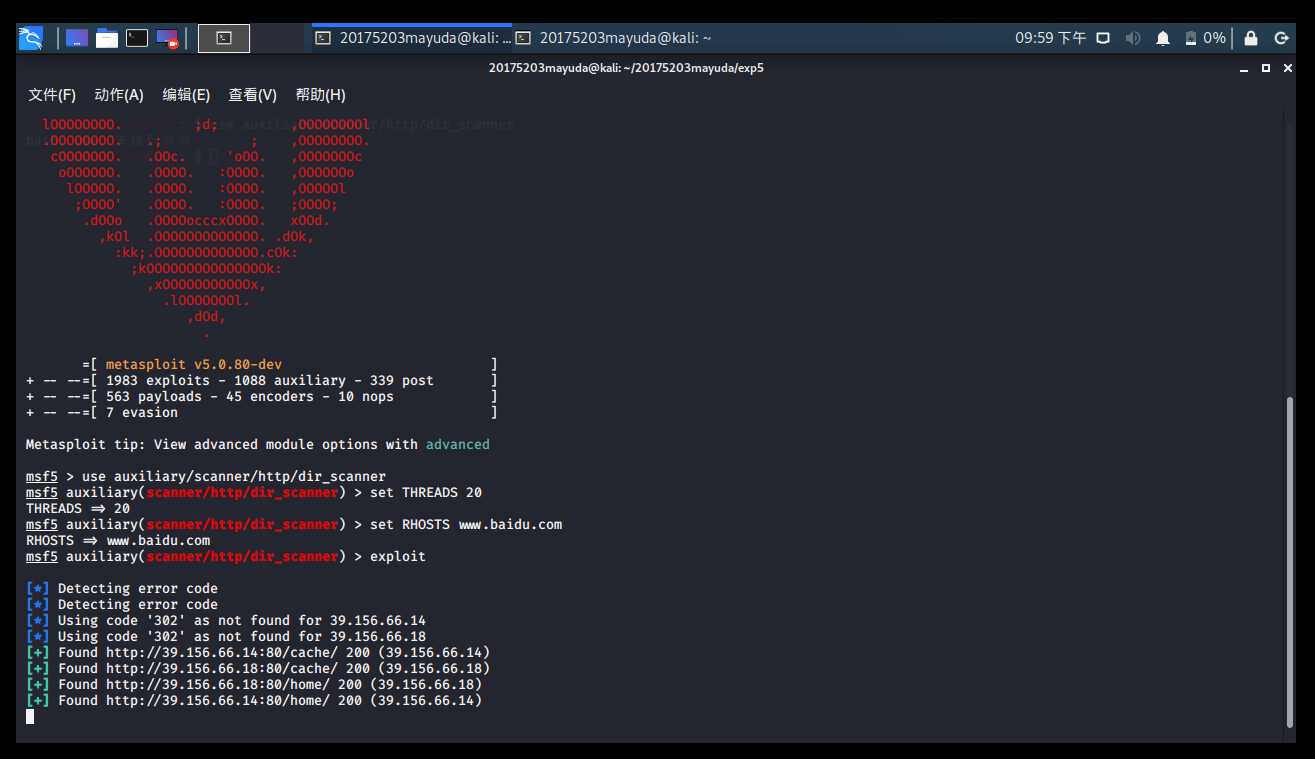Open the file manager from the panel

[x=107, y=38]
